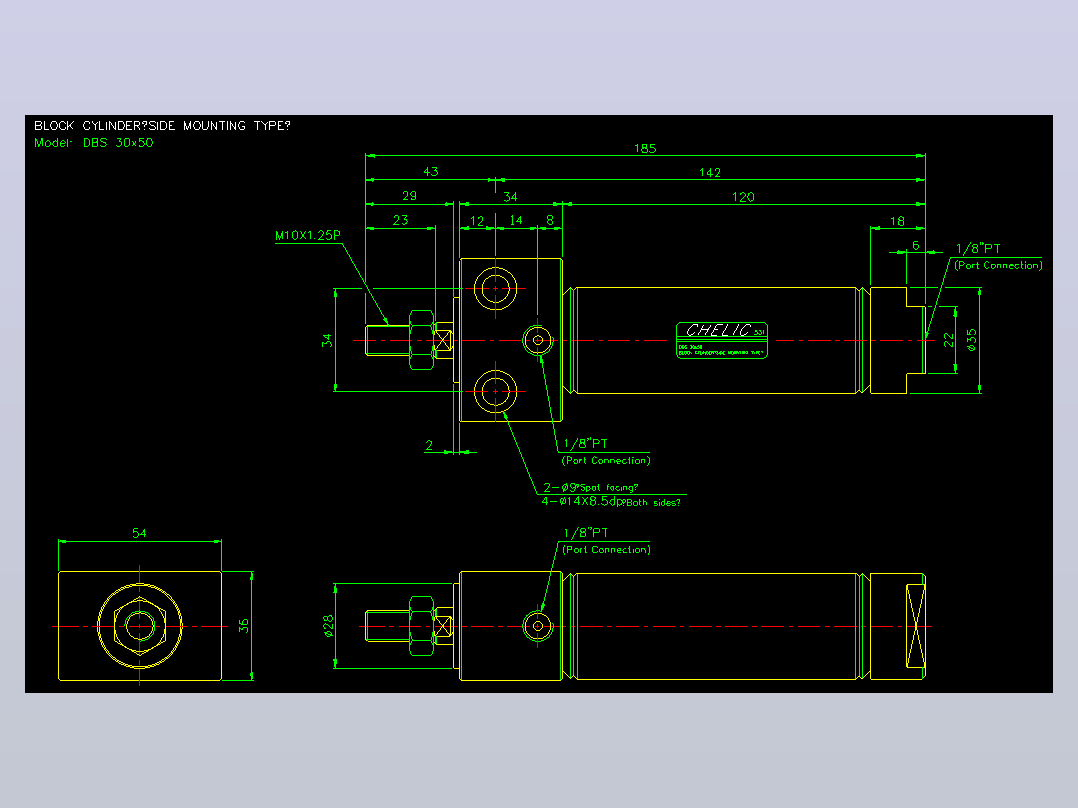Screen dimensions: 1078x808
Task: Pick the rotated 34 height dimension near rod
Action: [x=327, y=340]
